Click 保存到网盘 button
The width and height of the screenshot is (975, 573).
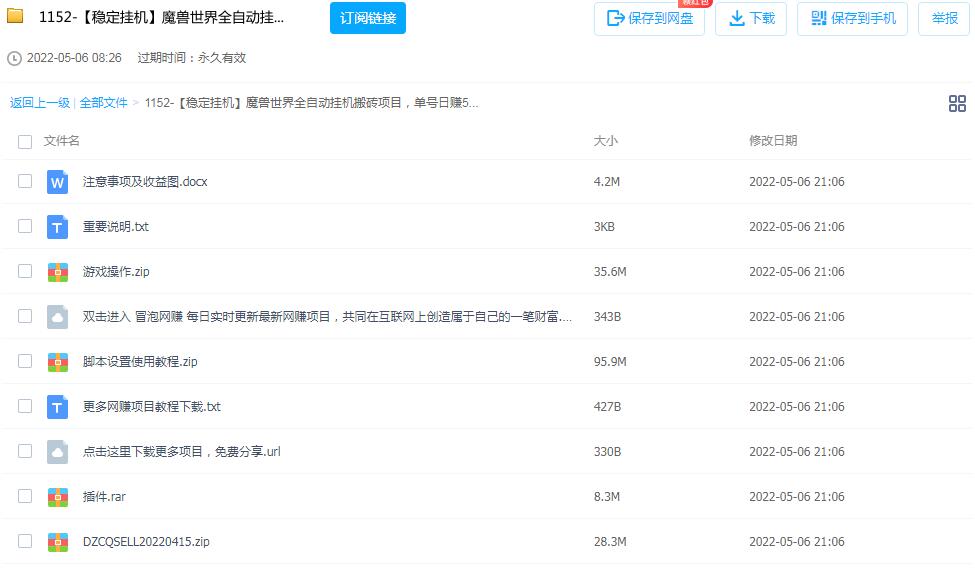coord(649,19)
